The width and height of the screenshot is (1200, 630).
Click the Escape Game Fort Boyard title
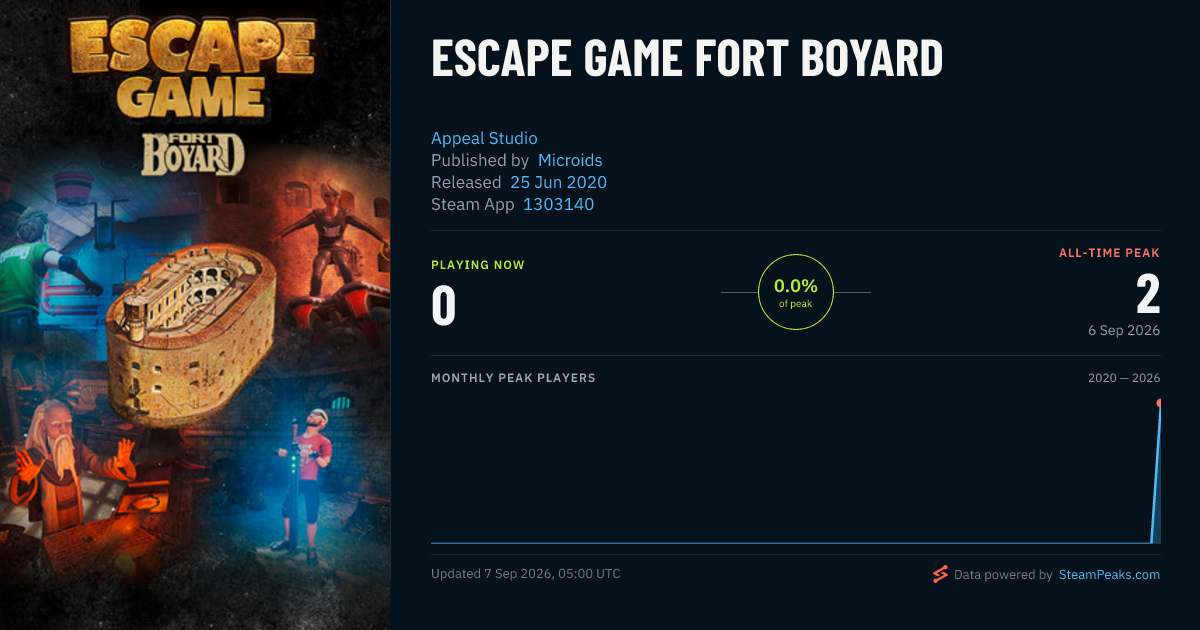(687, 59)
